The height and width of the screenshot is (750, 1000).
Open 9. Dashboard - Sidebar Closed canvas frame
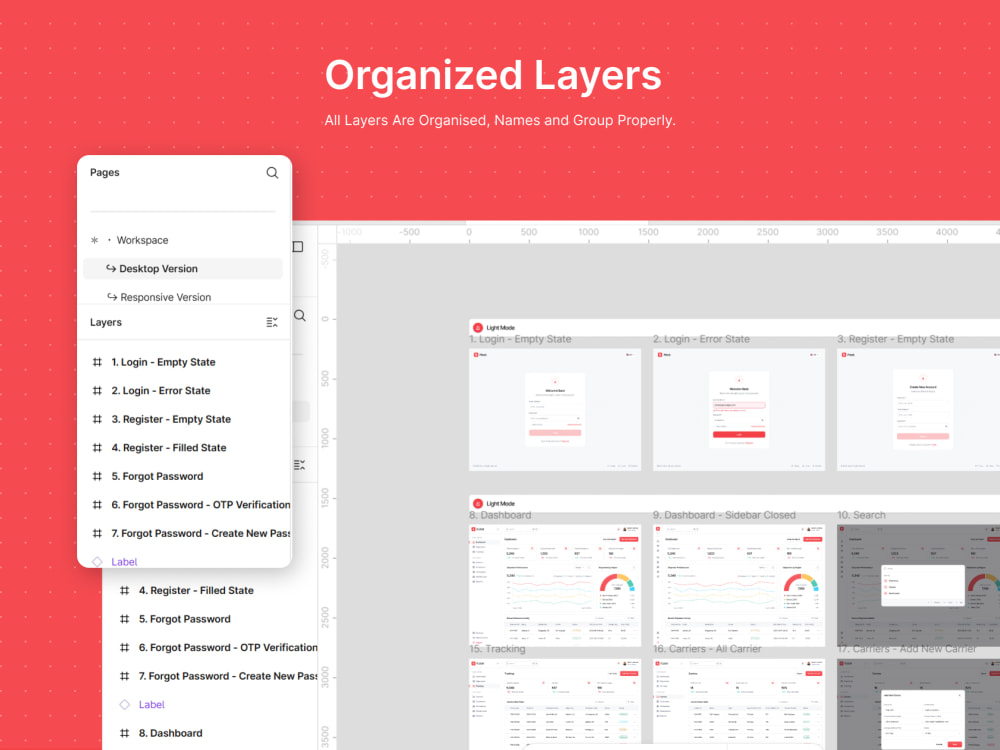(x=739, y=585)
